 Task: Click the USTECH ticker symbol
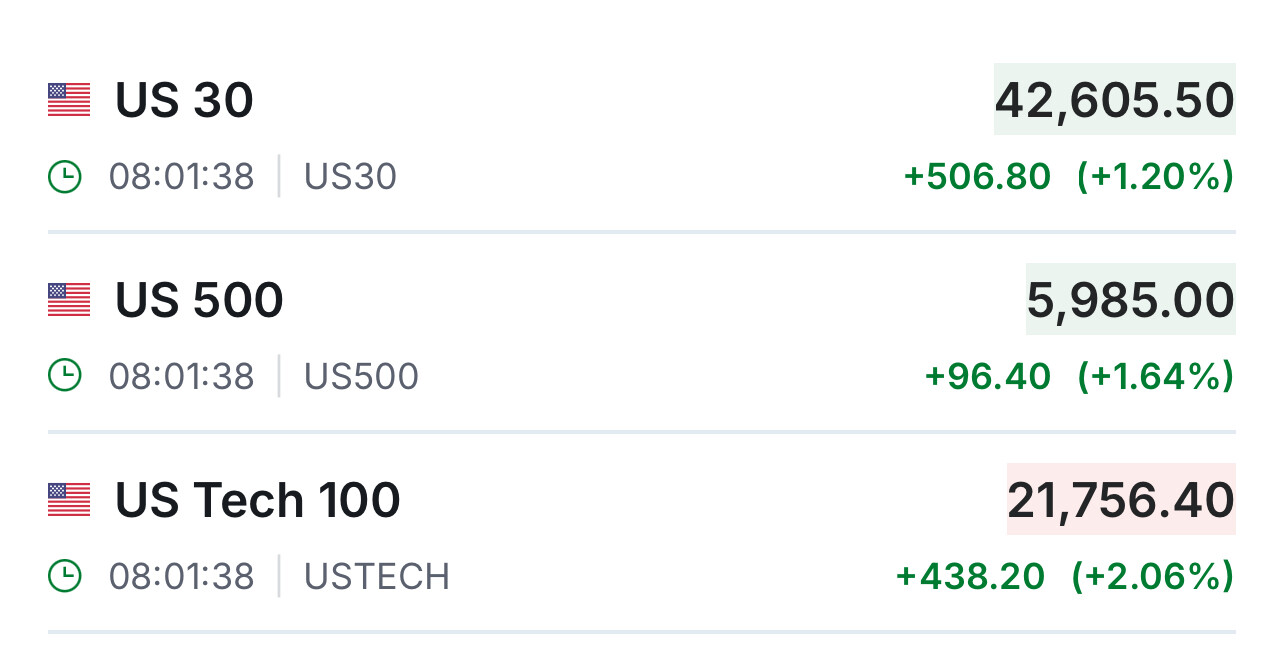376,576
